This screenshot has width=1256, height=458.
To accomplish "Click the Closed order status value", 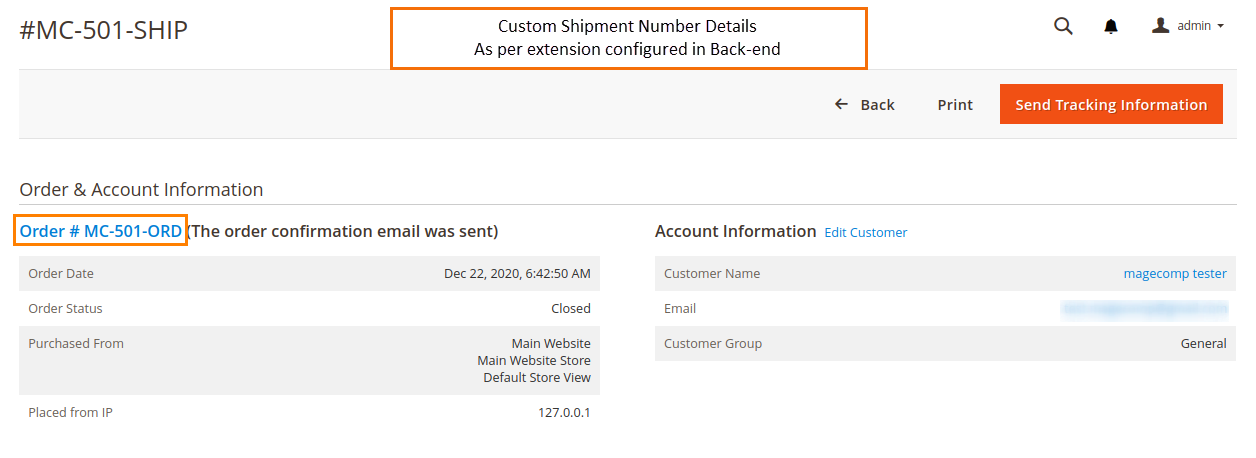I will tap(570, 309).
